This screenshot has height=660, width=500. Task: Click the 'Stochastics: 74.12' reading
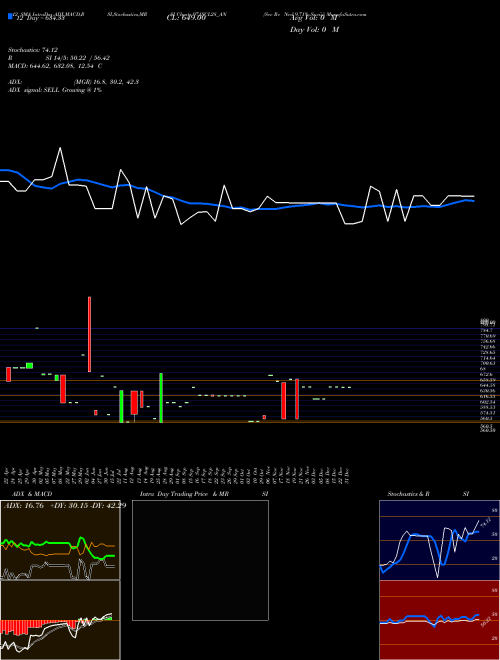32,50
